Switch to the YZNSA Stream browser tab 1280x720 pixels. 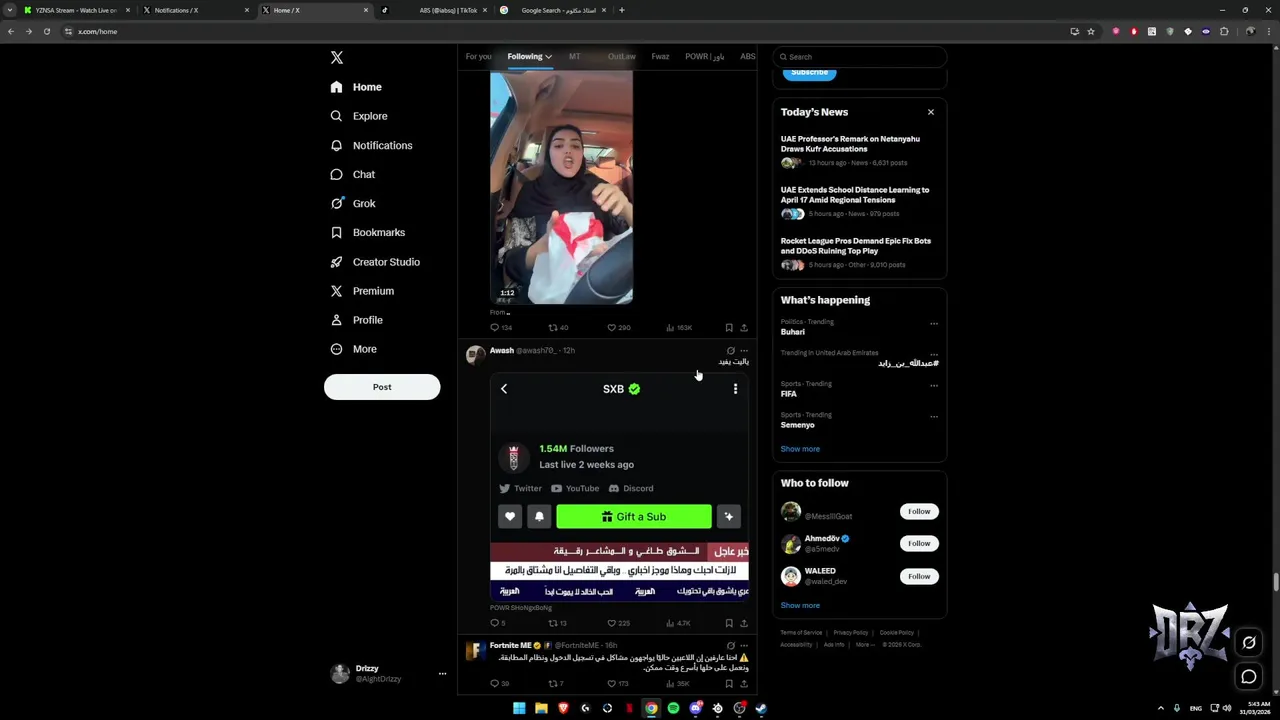click(76, 10)
